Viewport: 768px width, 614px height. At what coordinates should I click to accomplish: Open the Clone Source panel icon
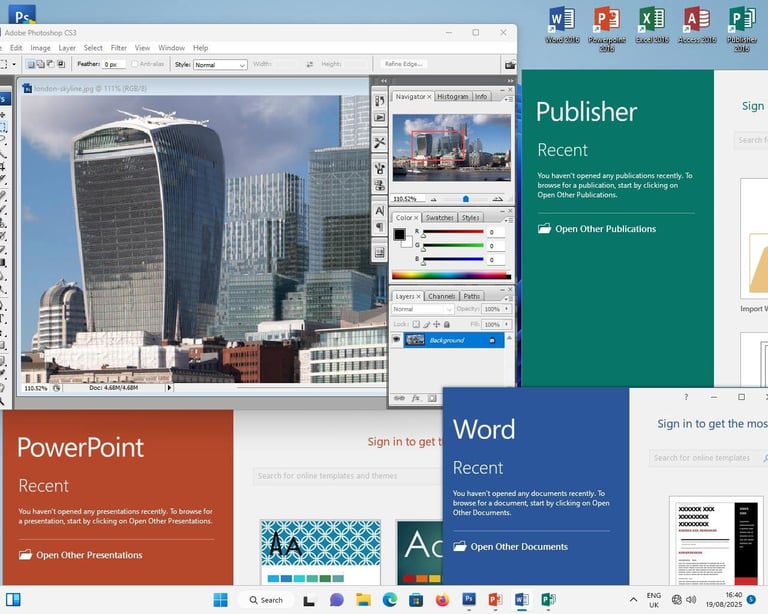coord(380,186)
